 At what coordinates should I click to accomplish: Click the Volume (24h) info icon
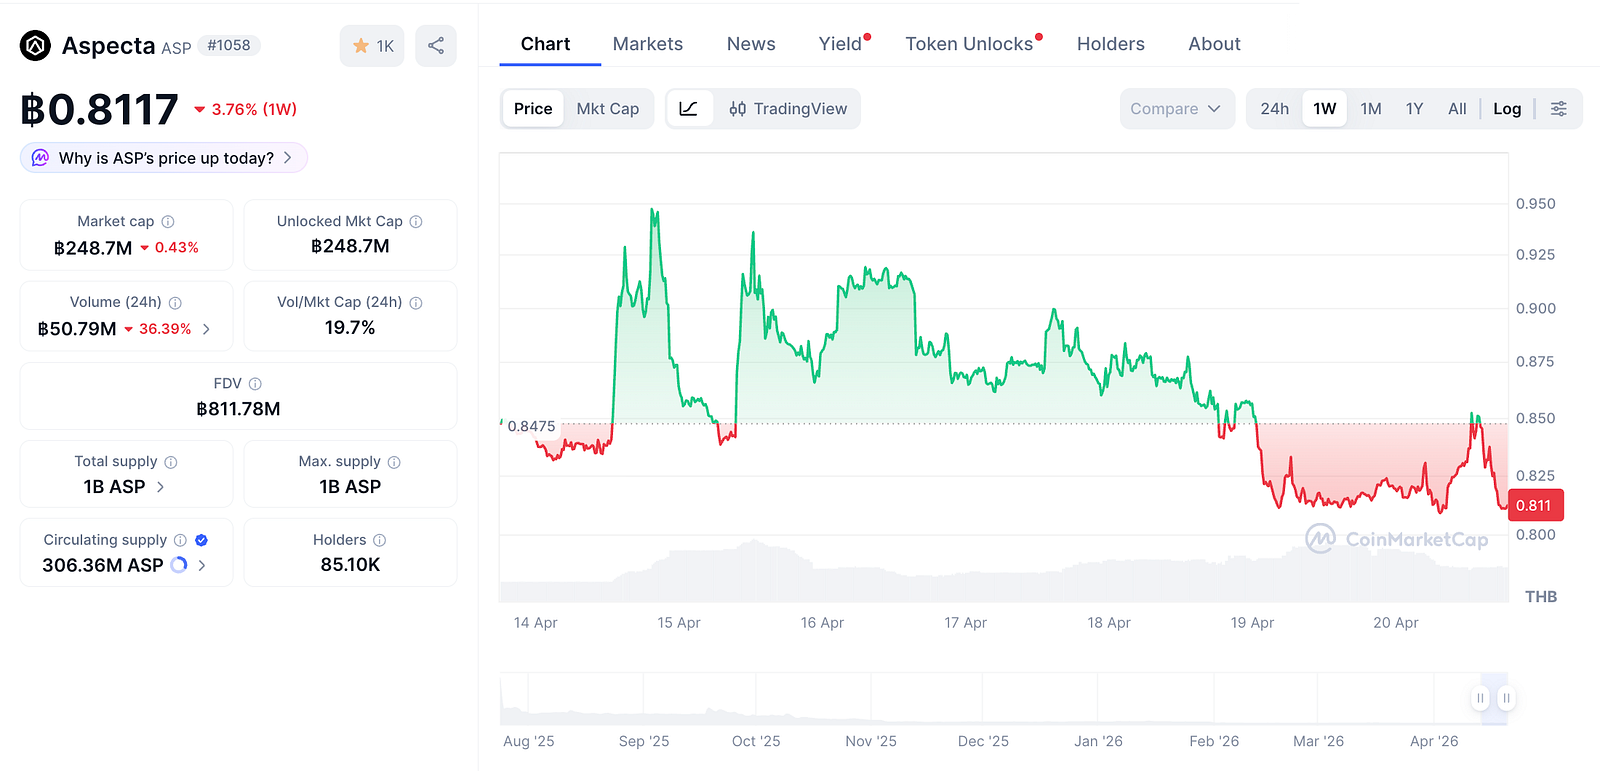tap(175, 303)
